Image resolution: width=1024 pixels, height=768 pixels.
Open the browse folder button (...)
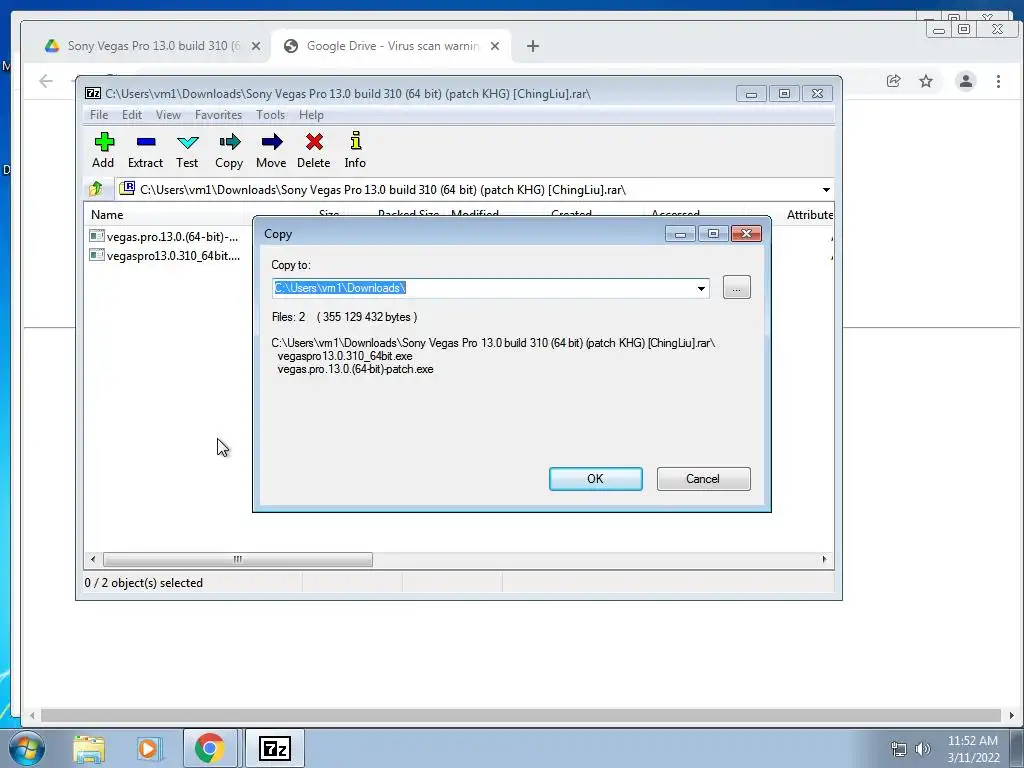(x=737, y=288)
